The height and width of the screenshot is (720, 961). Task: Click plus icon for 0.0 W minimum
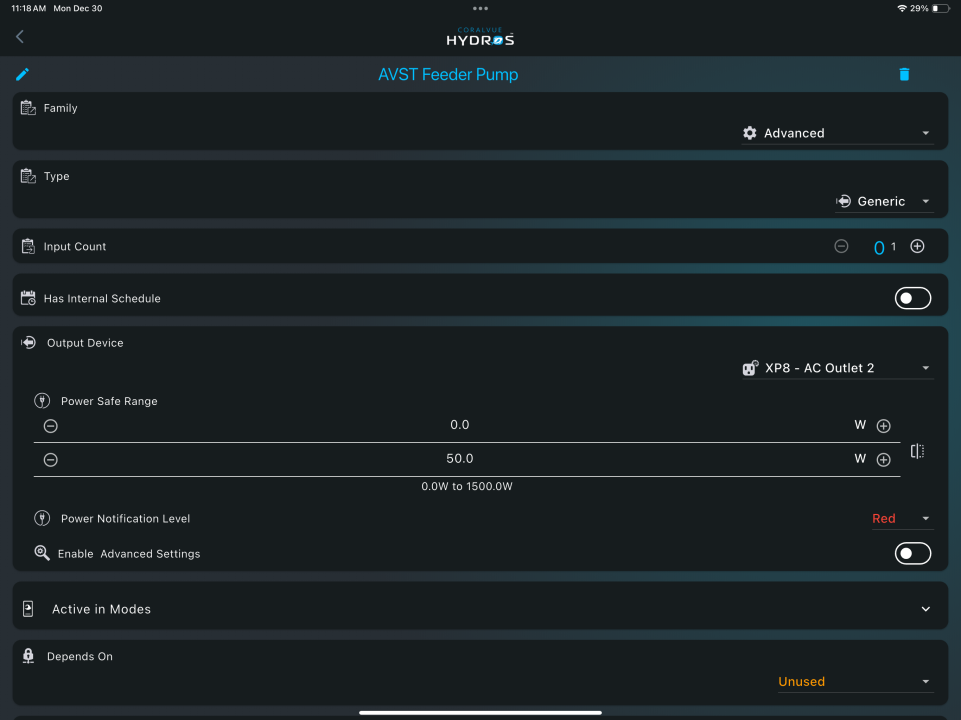pos(883,426)
